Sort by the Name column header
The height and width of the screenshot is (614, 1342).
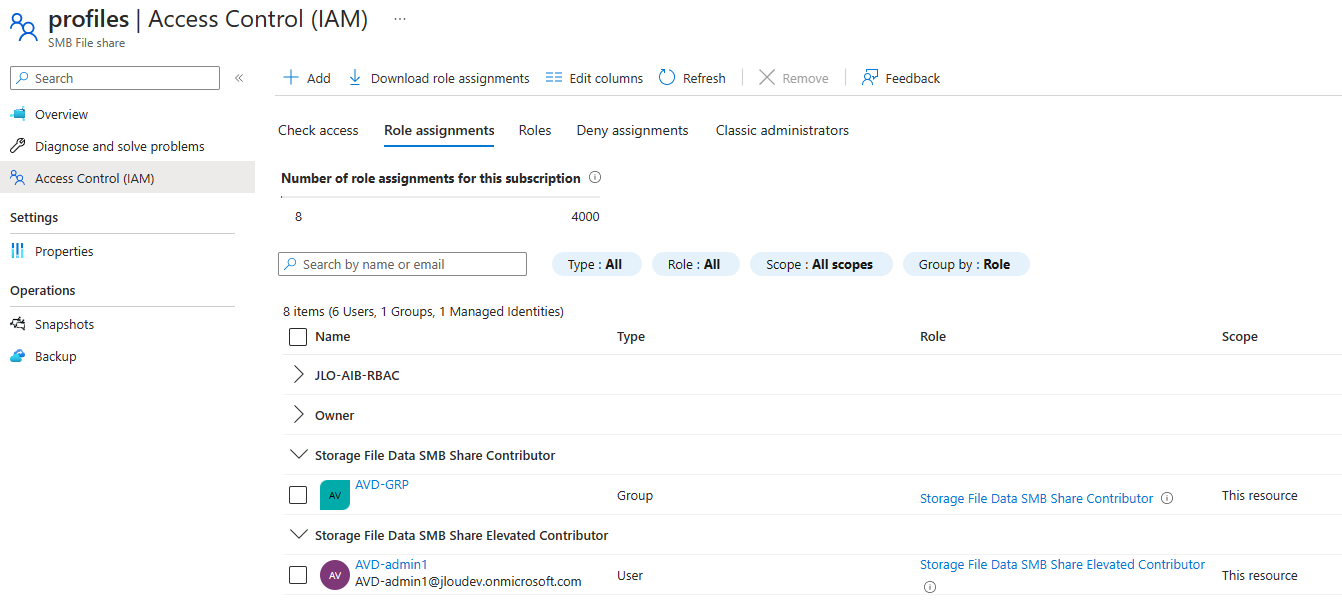coord(333,337)
